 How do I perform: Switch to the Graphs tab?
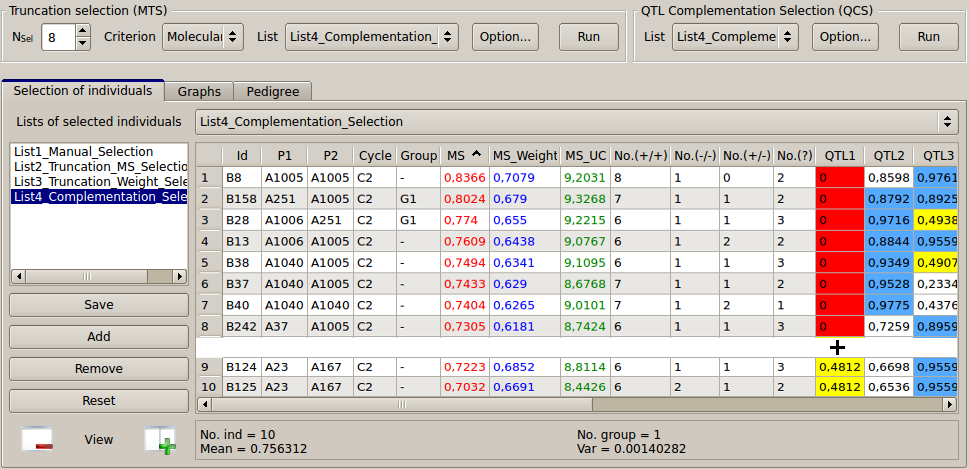click(199, 91)
